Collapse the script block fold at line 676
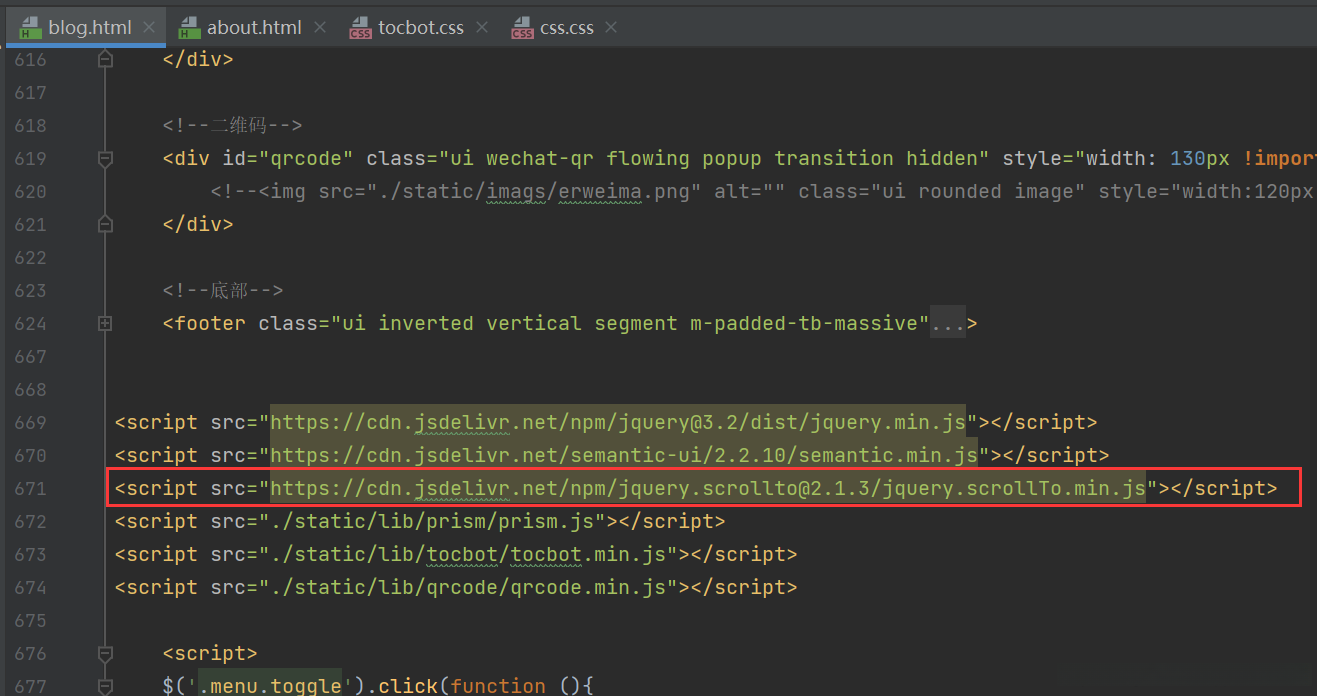This screenshot has width=1317, height=696. click(x=105, y=653)
